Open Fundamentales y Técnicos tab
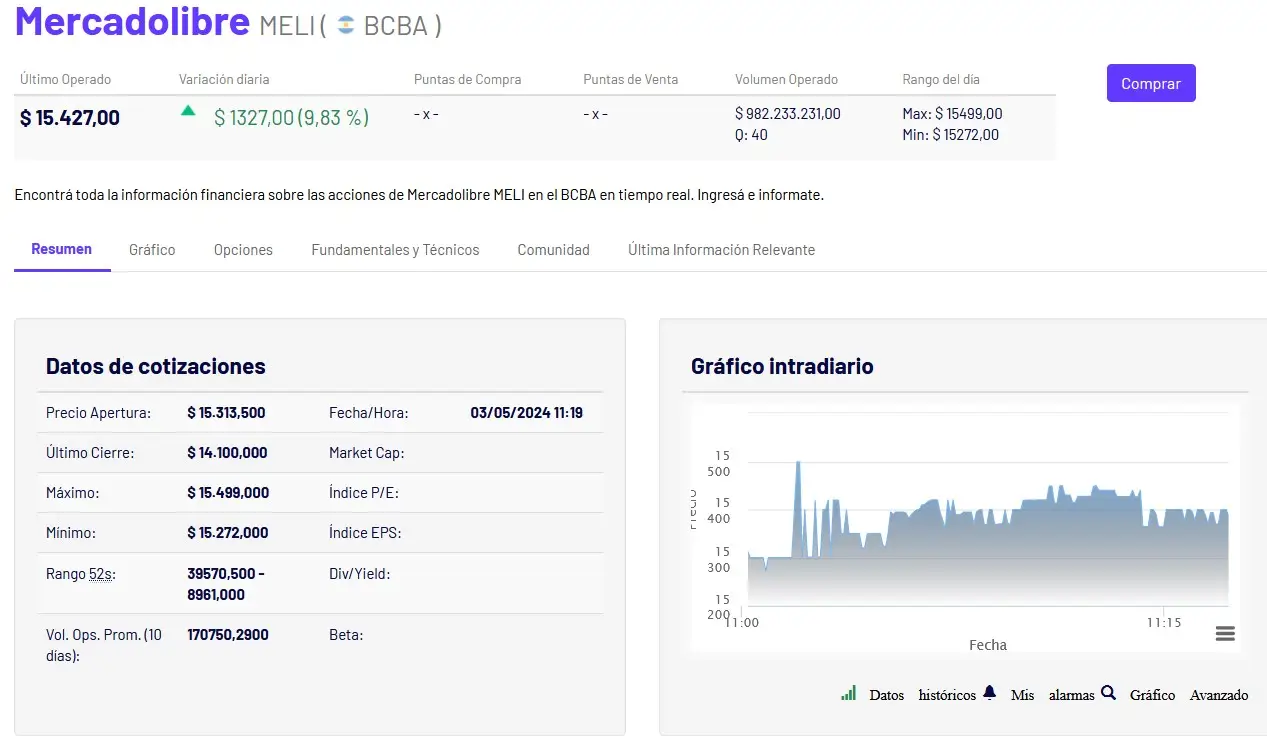Screen dimensions: 1267x747 pyautogui.click(x=395, y=250)
